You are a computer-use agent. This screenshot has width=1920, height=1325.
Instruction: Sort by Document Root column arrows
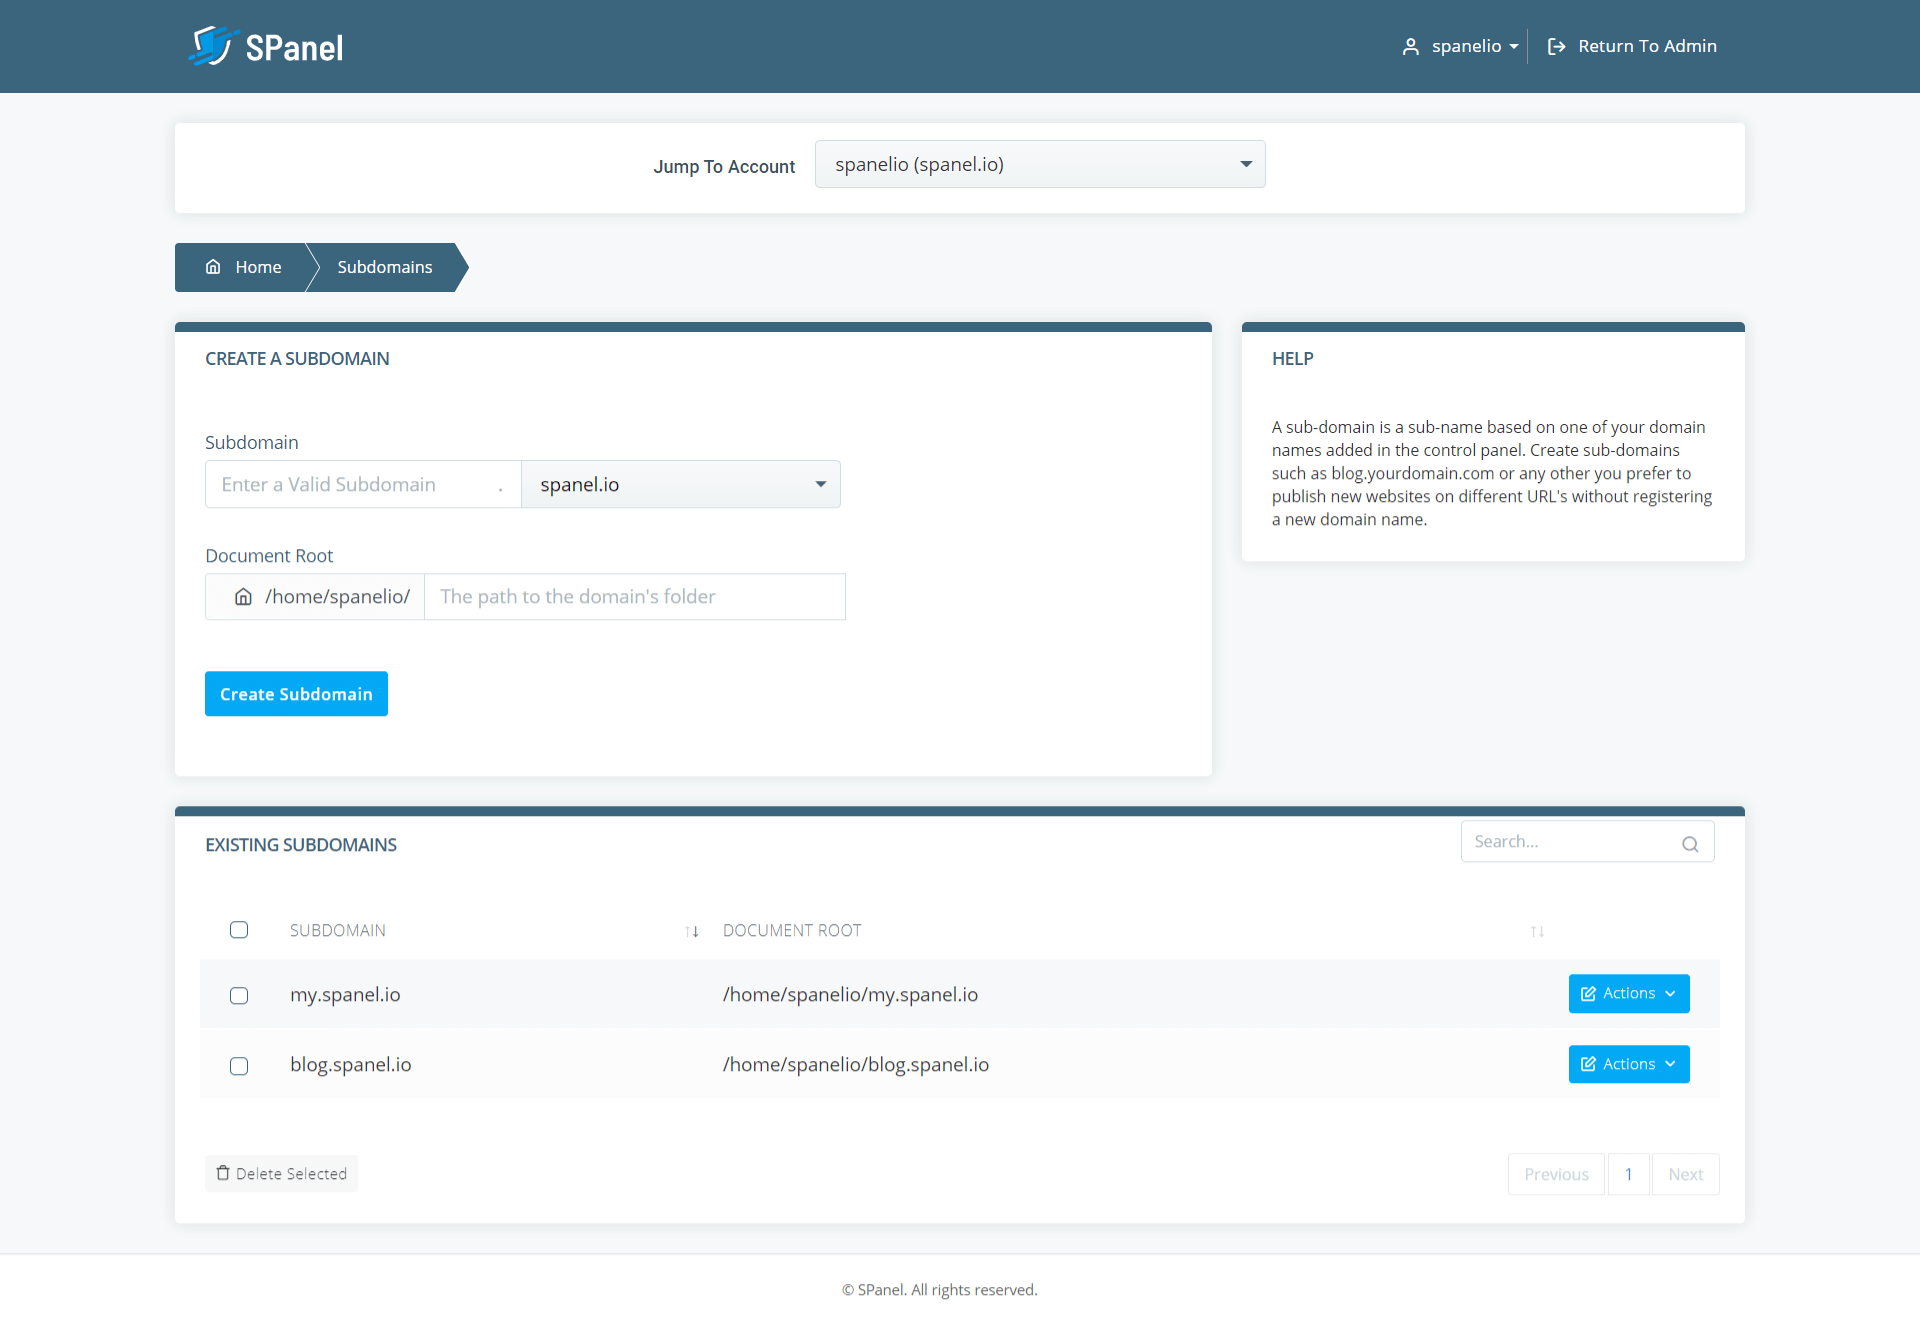coord(1537,931)
